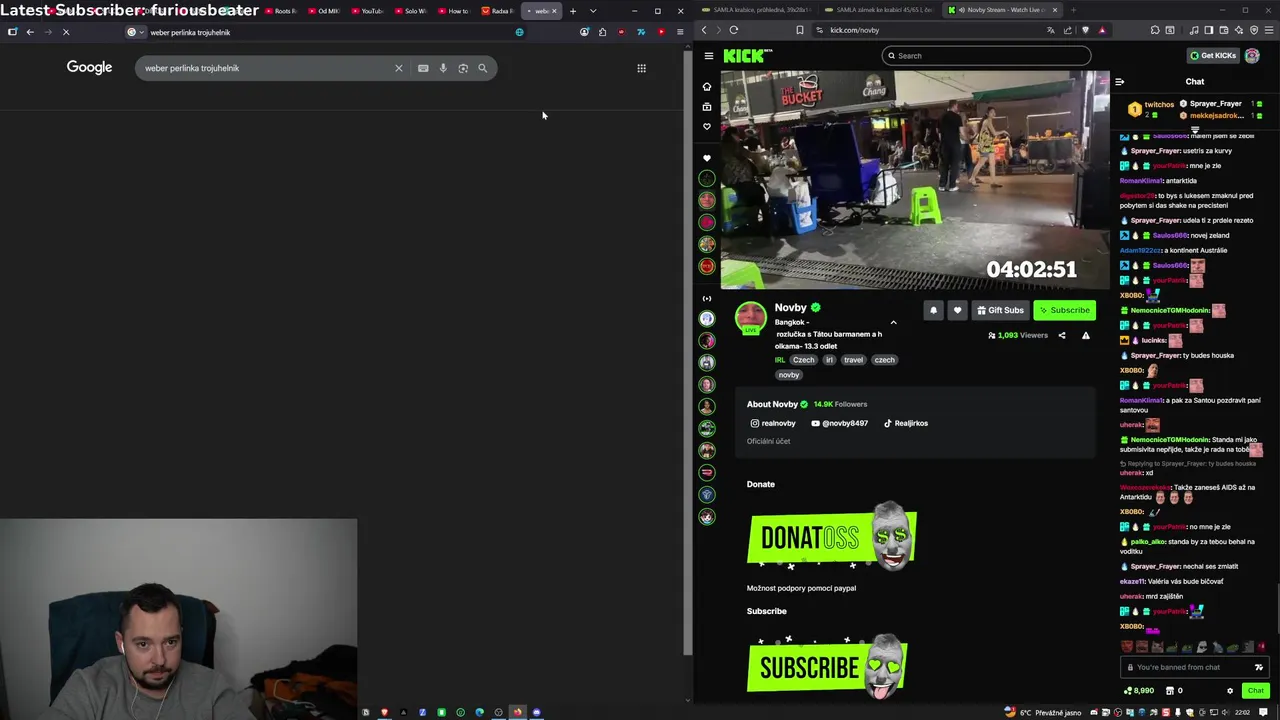Open realnovby Instagram link
This screenshot has height=720, width=1280.
click(x=773, y=423)
